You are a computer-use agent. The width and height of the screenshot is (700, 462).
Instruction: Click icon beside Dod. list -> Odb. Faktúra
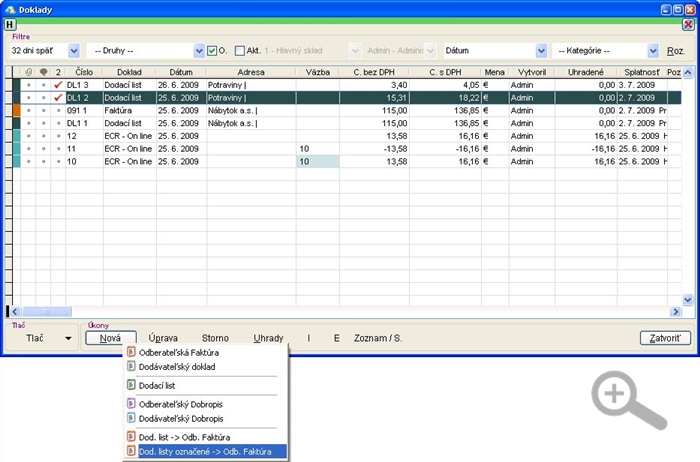tap(130, 437)
